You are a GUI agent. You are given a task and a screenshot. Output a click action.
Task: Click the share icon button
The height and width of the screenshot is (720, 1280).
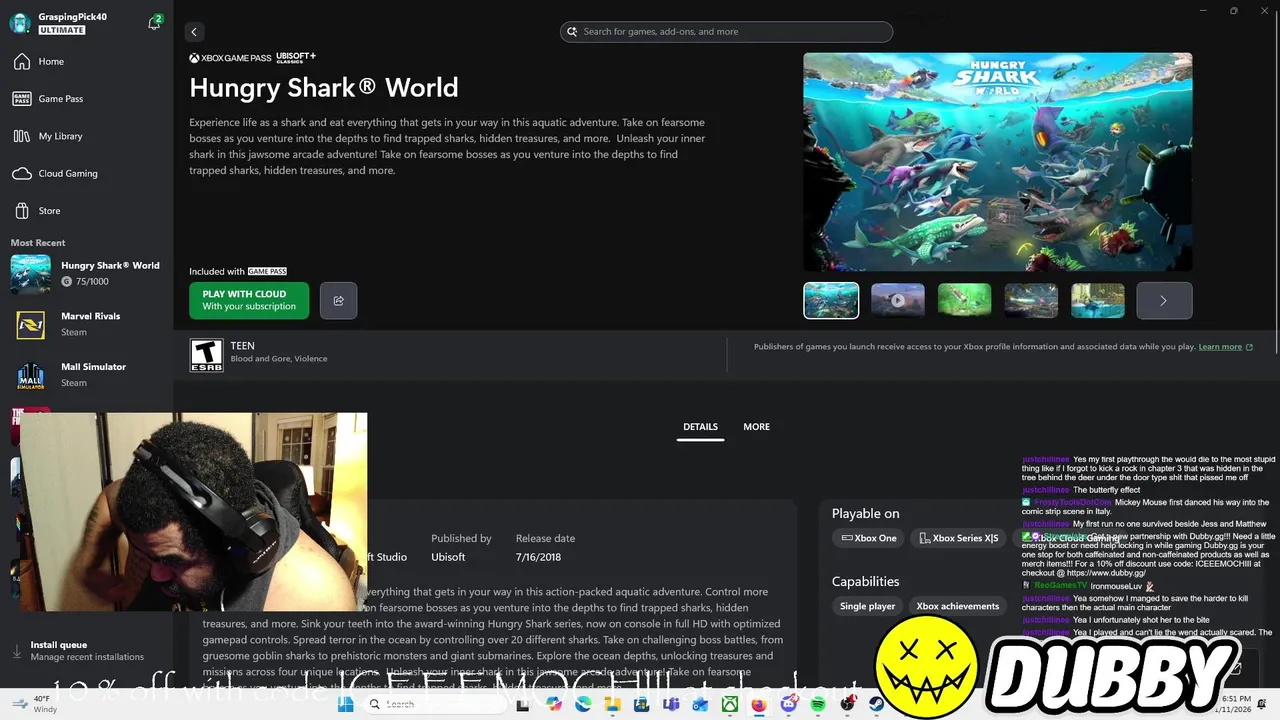(338, 300)
